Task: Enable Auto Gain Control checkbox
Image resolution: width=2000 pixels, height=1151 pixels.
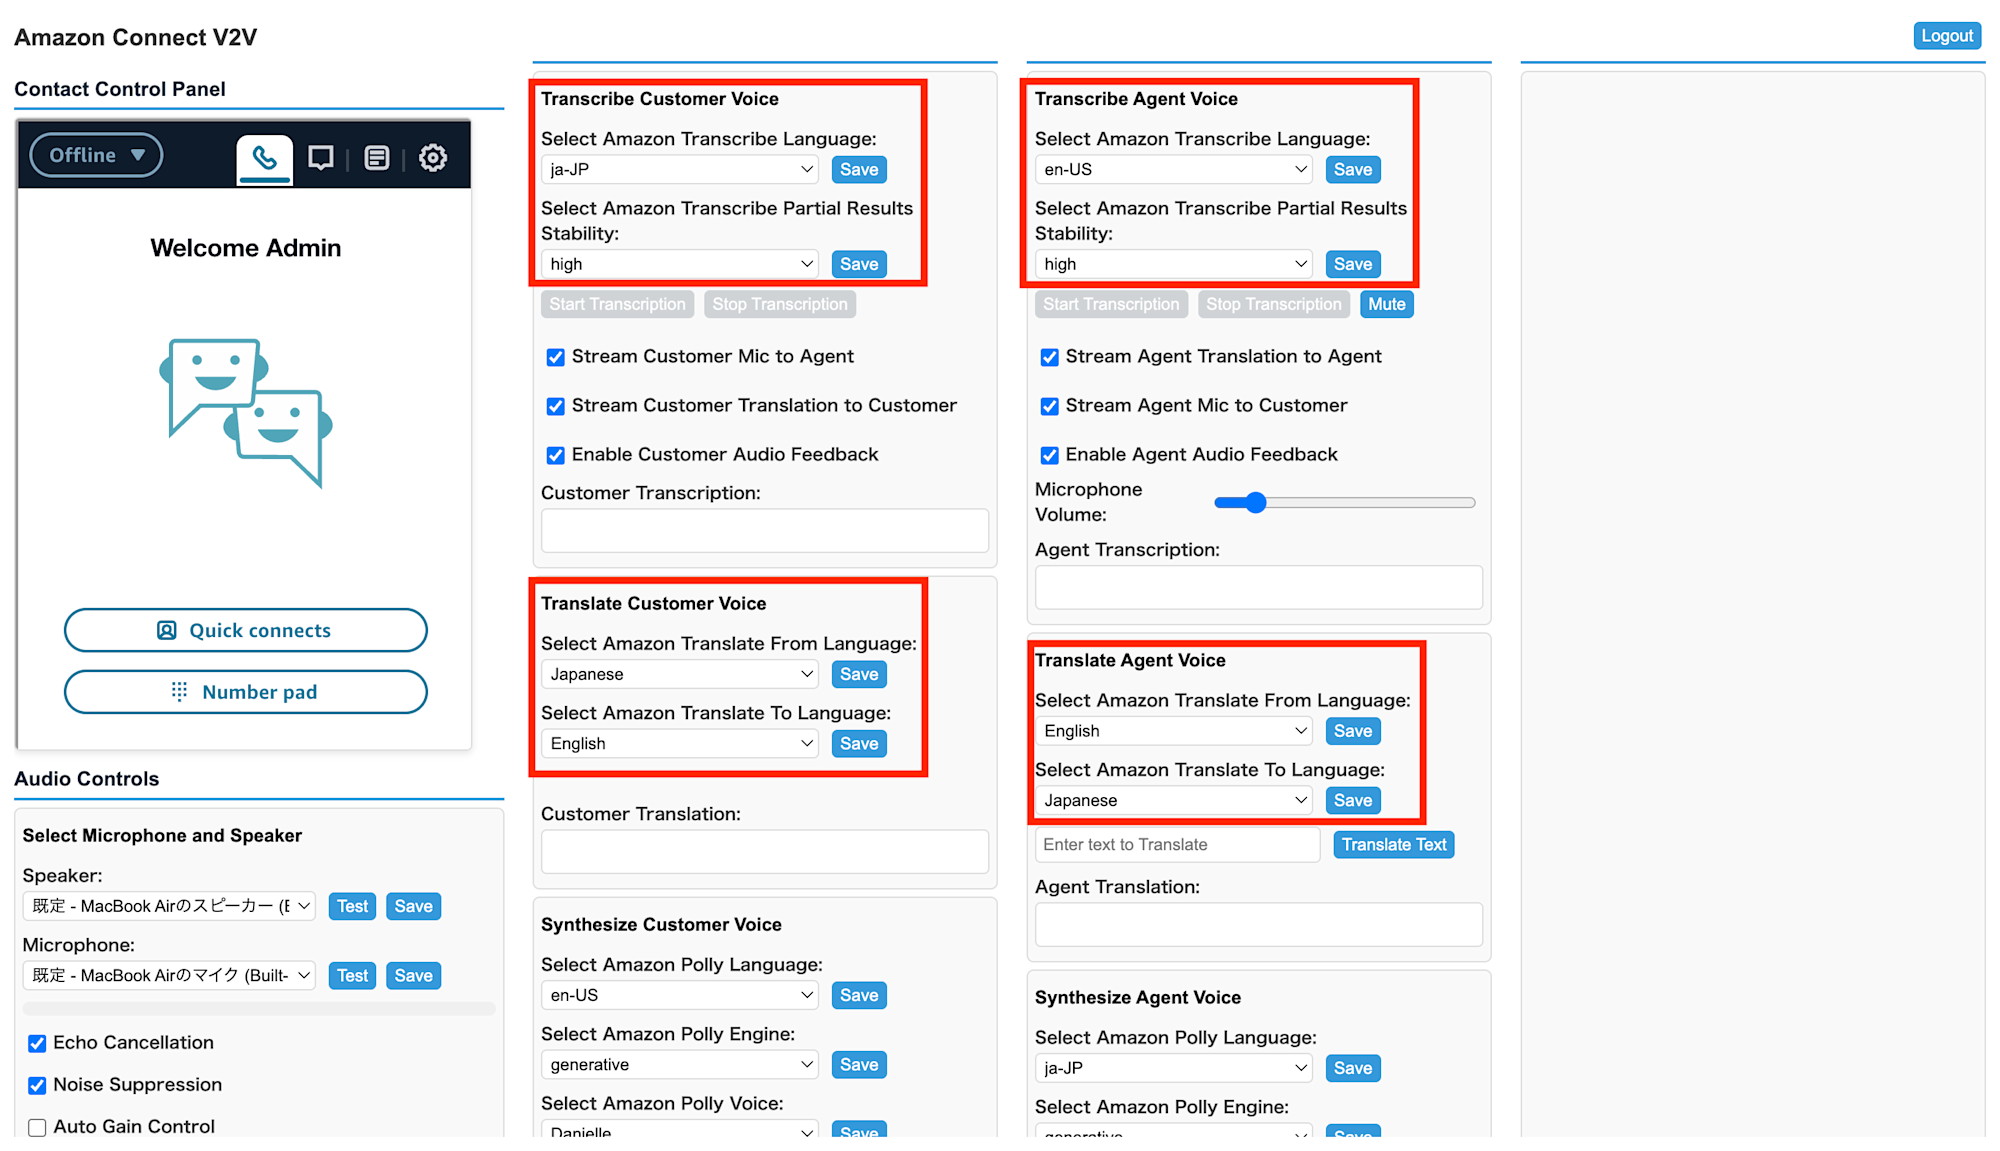Action: tap(37, 1127)
